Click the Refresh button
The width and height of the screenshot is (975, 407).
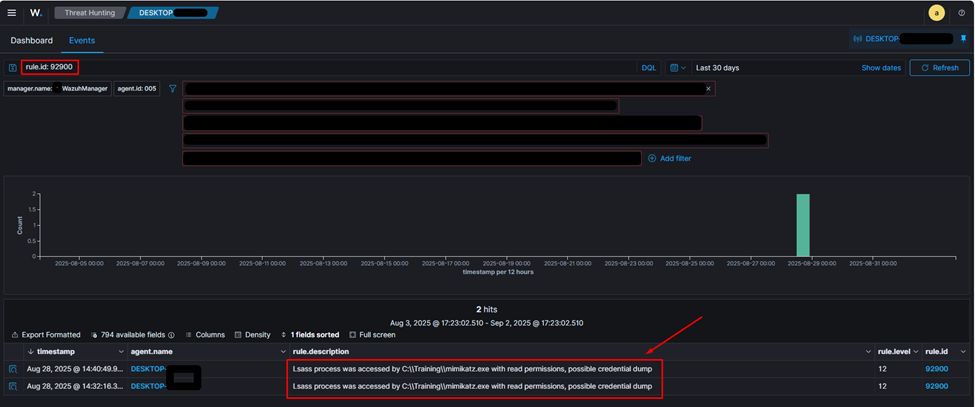(939, 68)
